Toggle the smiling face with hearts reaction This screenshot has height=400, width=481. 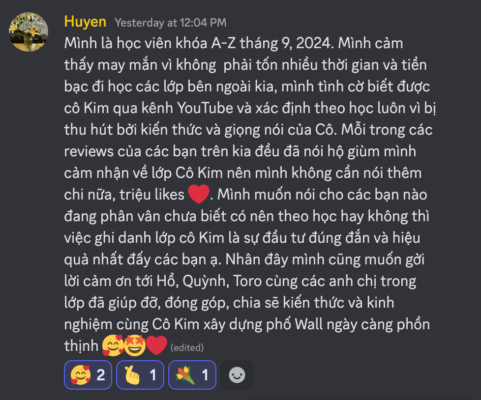click(x=88, y=375)
